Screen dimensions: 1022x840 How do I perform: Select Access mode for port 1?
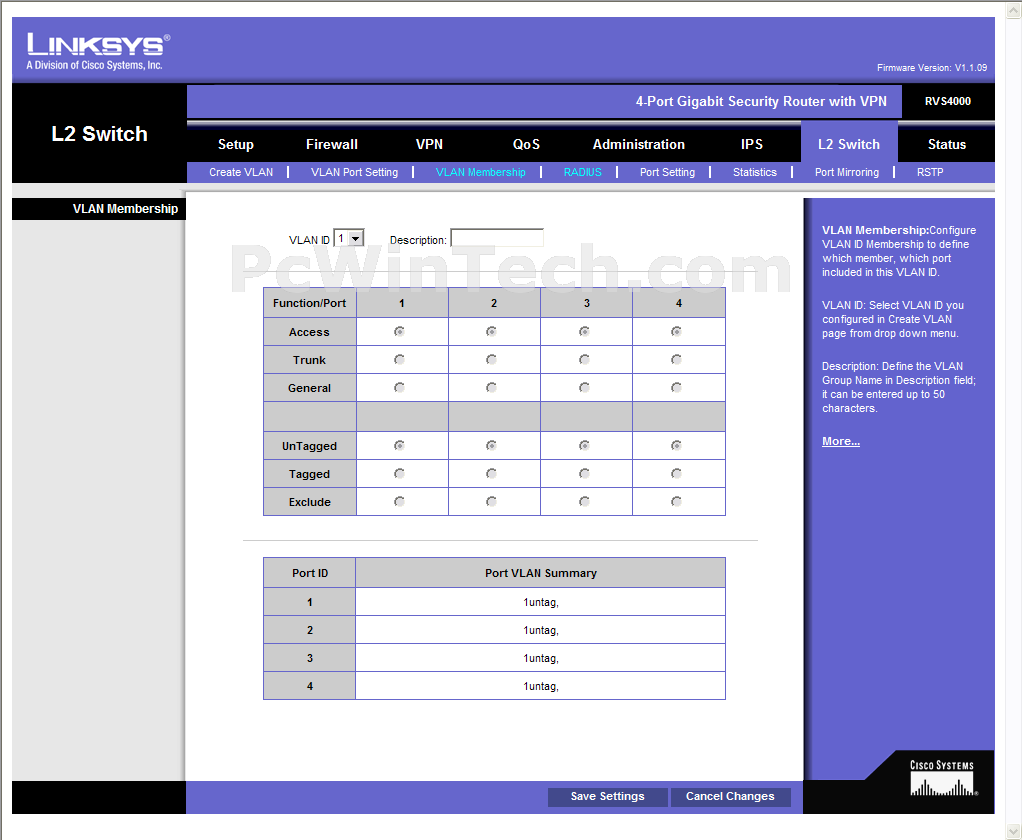point(400,332)
